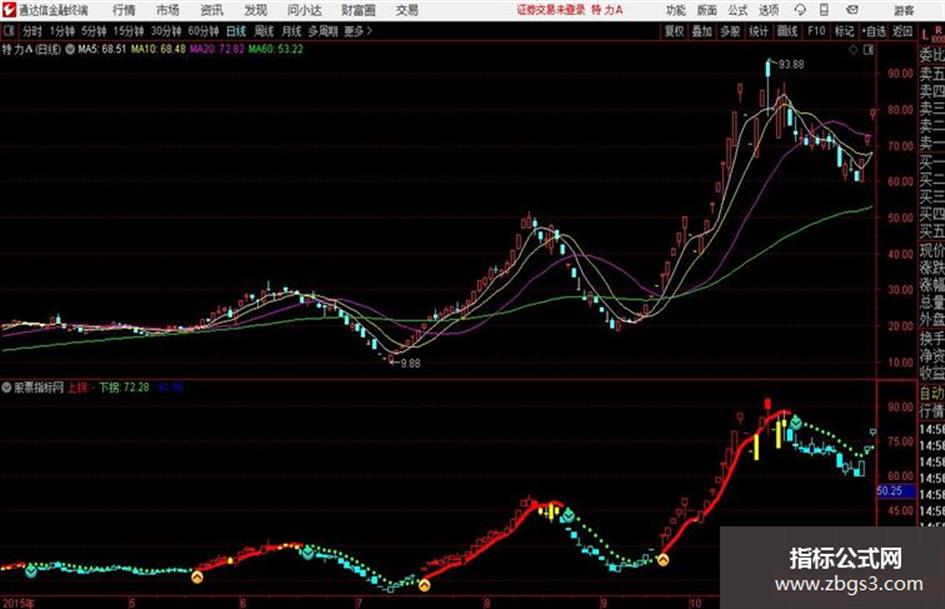Click the 返回 back button

pyautogui.click(x=902, y=31)
